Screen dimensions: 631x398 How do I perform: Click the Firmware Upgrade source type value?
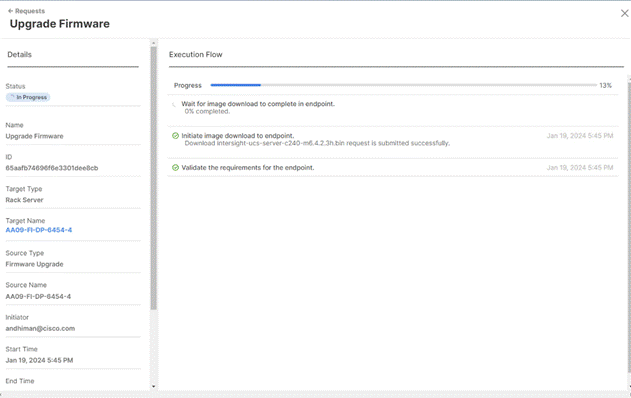[34, 264]
